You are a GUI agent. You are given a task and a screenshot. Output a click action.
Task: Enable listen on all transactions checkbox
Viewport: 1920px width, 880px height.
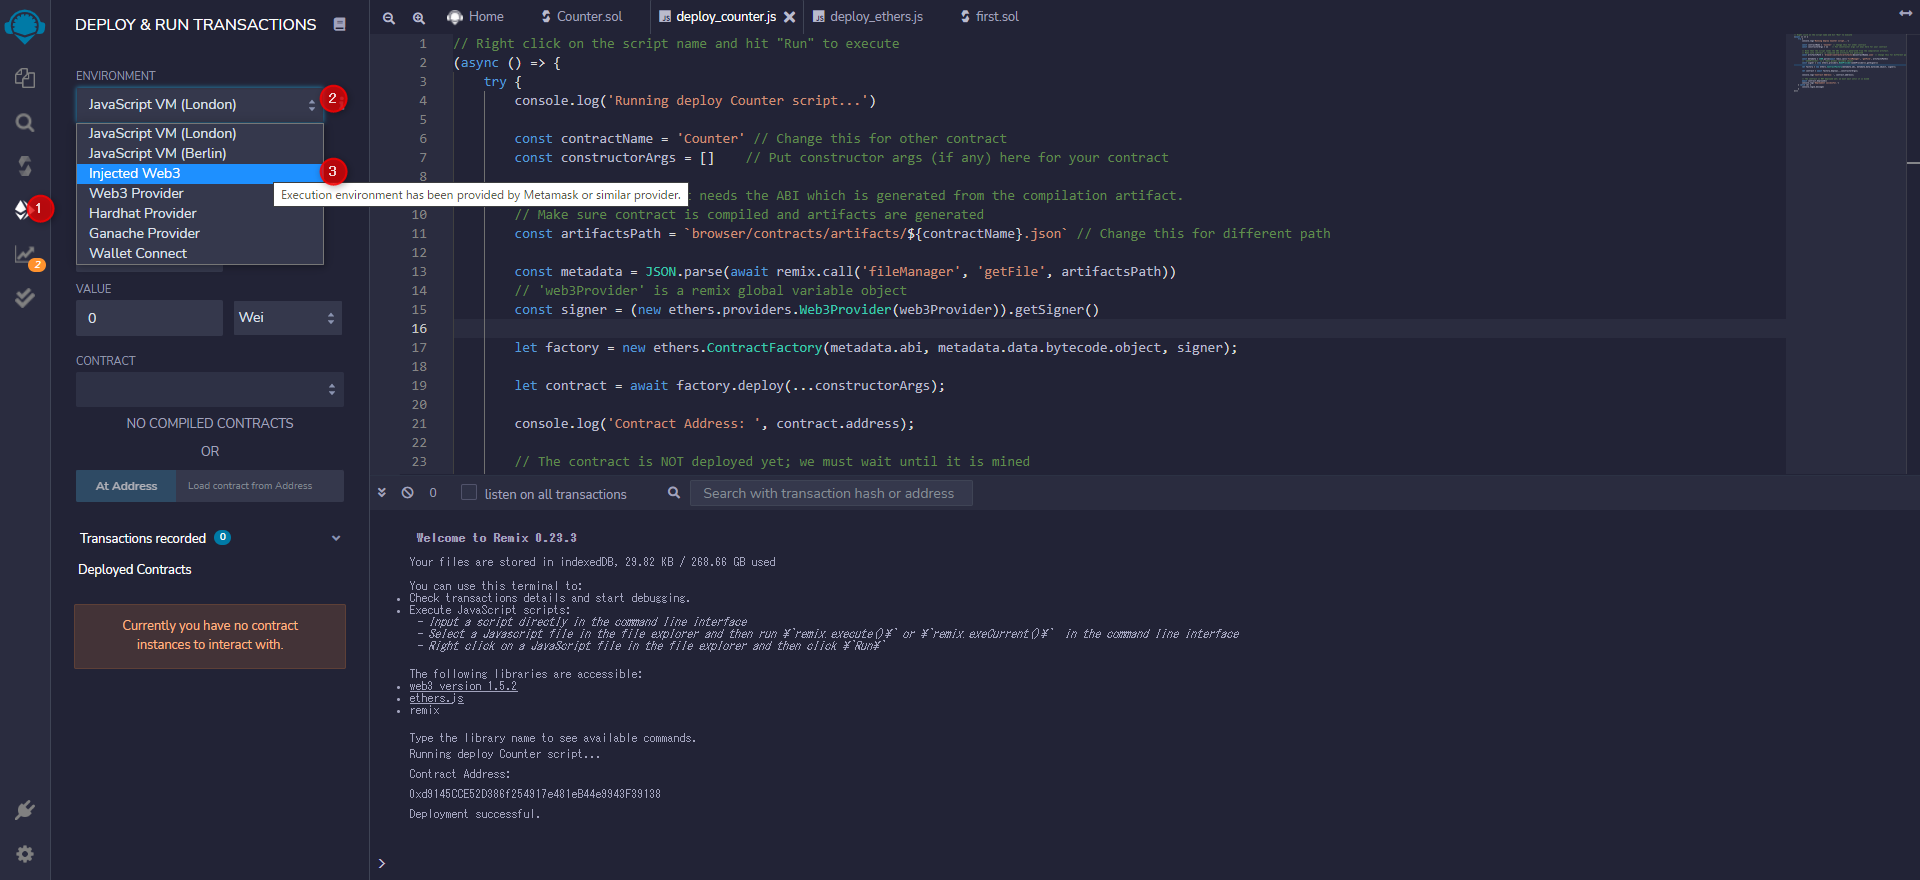pos(469,493)
